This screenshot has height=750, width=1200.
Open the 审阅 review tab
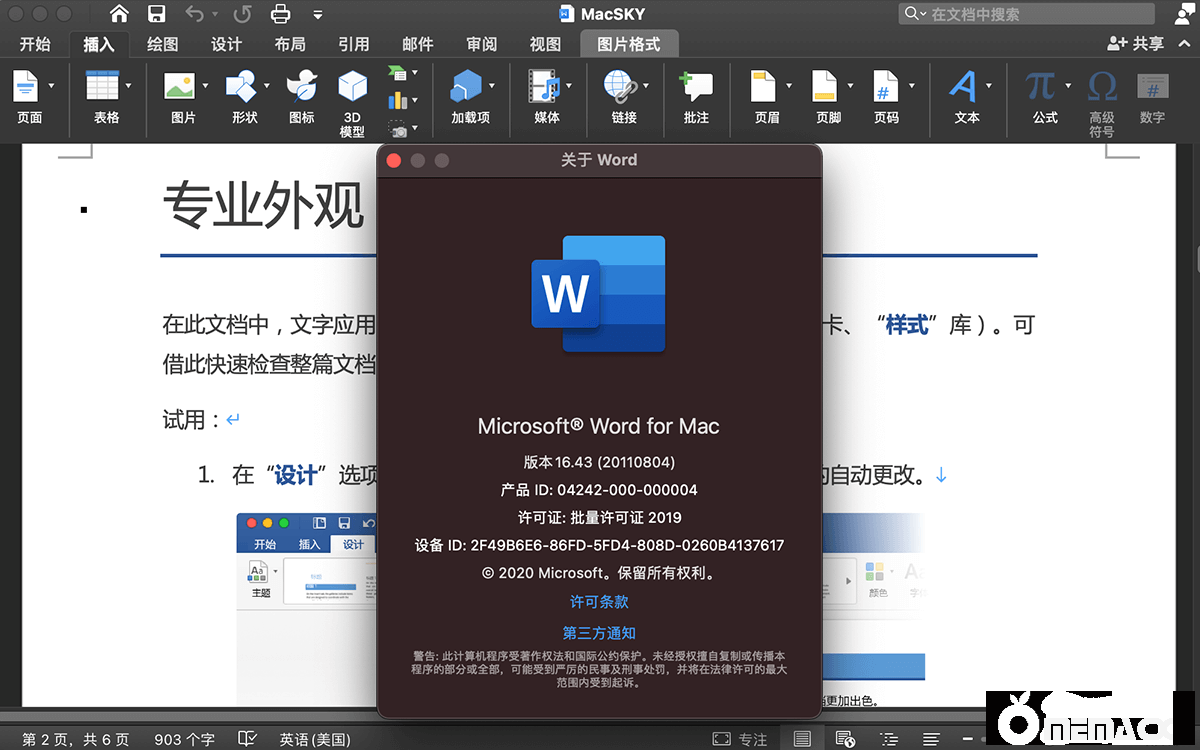[481, 44]
